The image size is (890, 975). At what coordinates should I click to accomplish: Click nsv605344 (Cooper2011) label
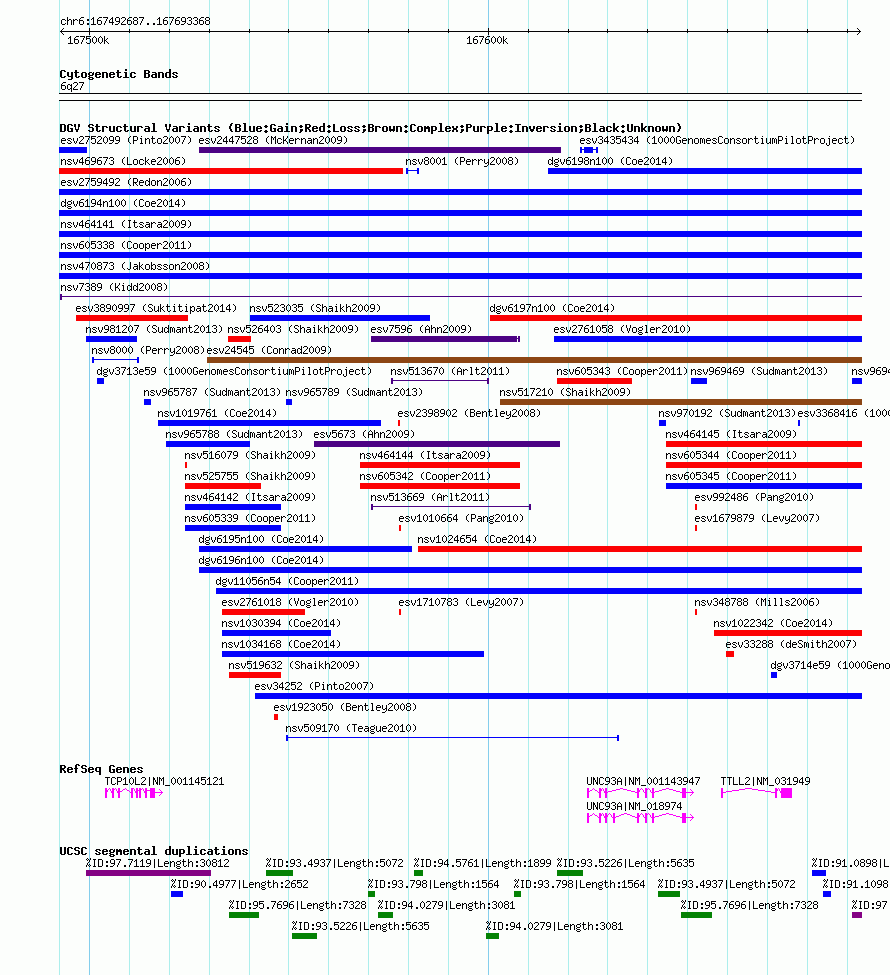pyautogui.click(x=731, y=456)
